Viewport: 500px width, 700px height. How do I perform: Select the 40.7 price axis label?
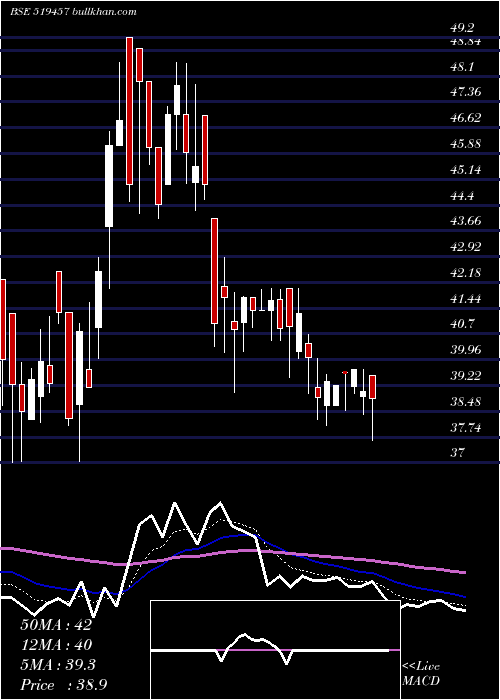462,324
